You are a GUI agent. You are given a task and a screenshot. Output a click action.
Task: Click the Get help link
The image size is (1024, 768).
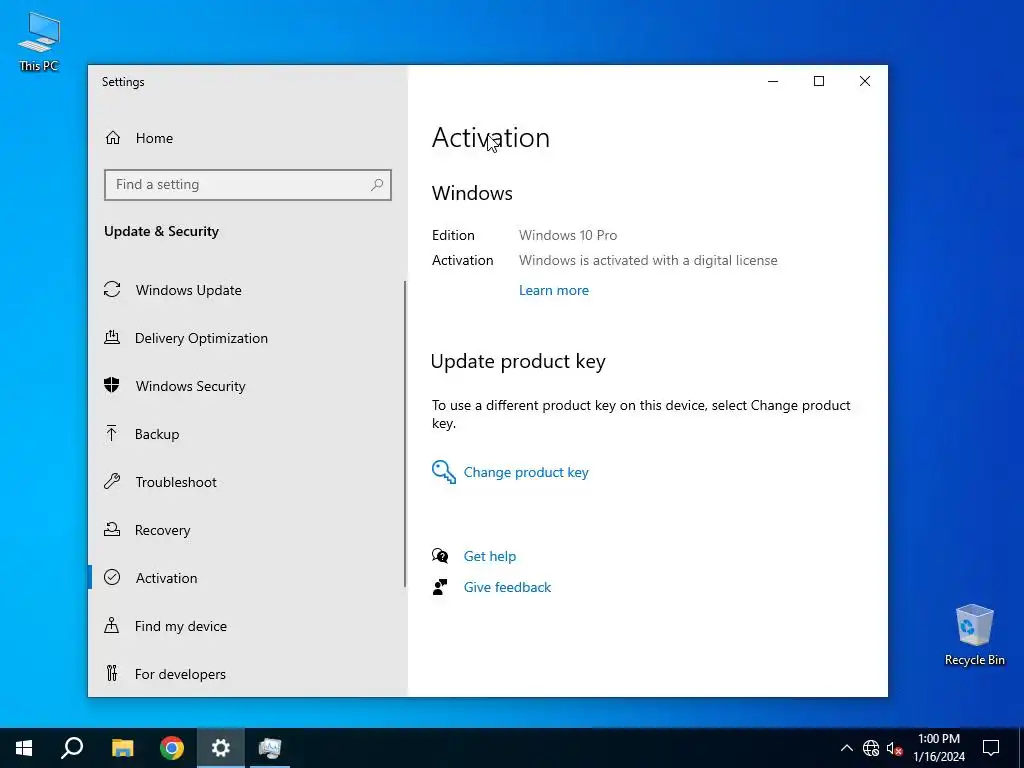pyautogui.click(x=490, y=556)
